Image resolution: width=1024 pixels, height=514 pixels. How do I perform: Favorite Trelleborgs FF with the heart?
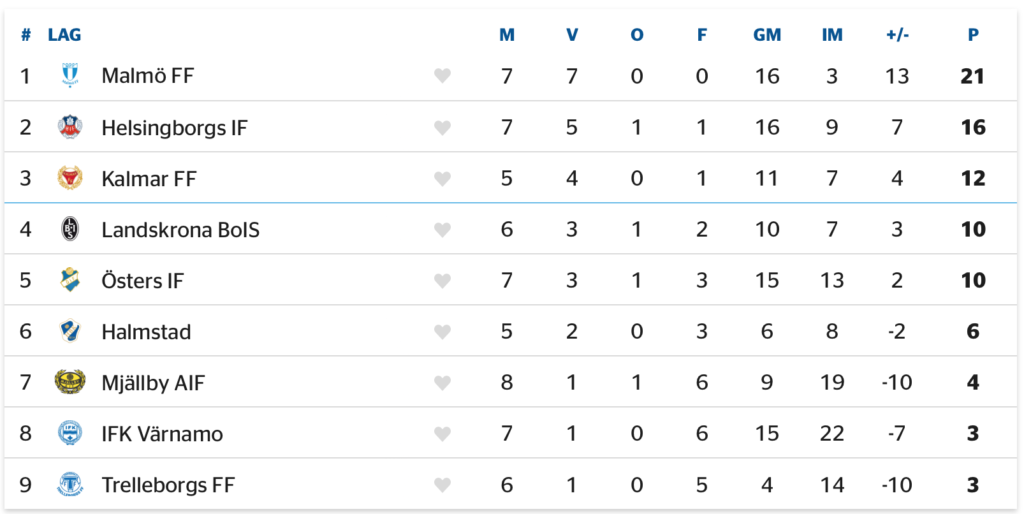click(x=443, y=484)
